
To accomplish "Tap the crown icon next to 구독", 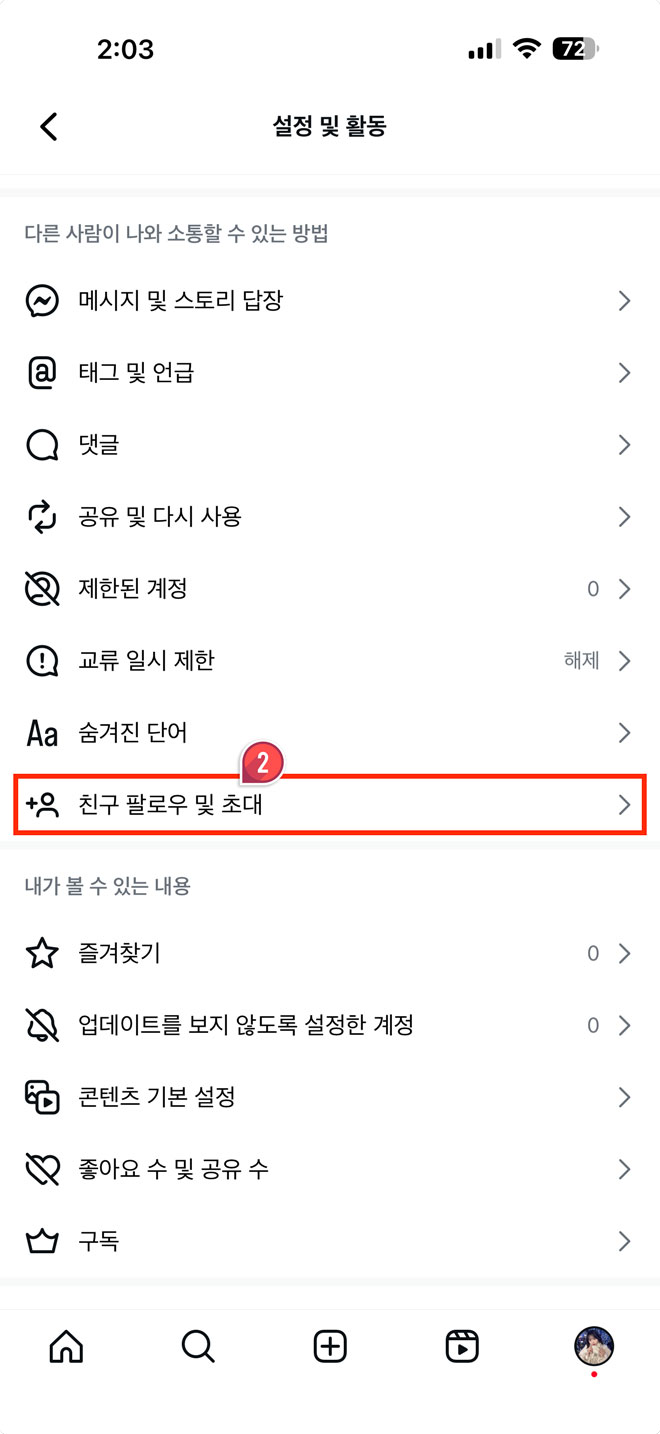I will tap(42, 1242).
